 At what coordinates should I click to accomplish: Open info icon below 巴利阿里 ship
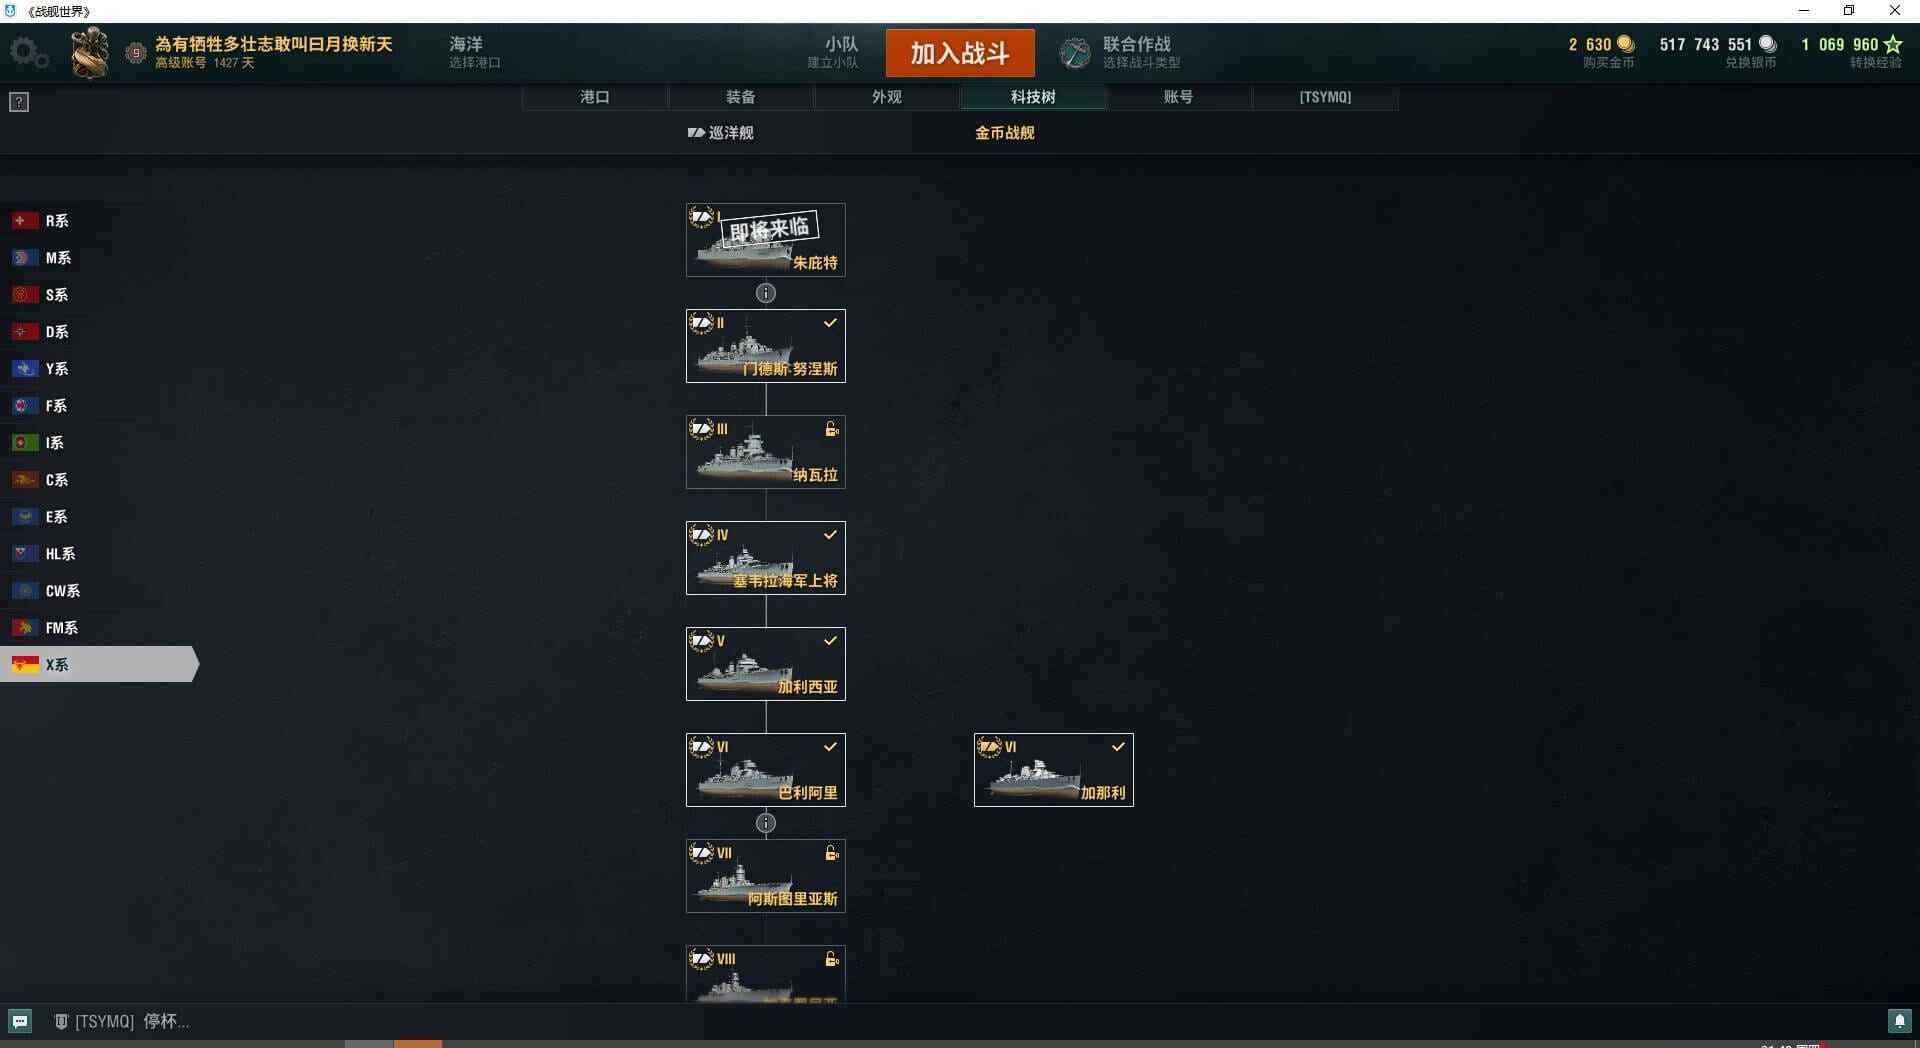point(766,823)
